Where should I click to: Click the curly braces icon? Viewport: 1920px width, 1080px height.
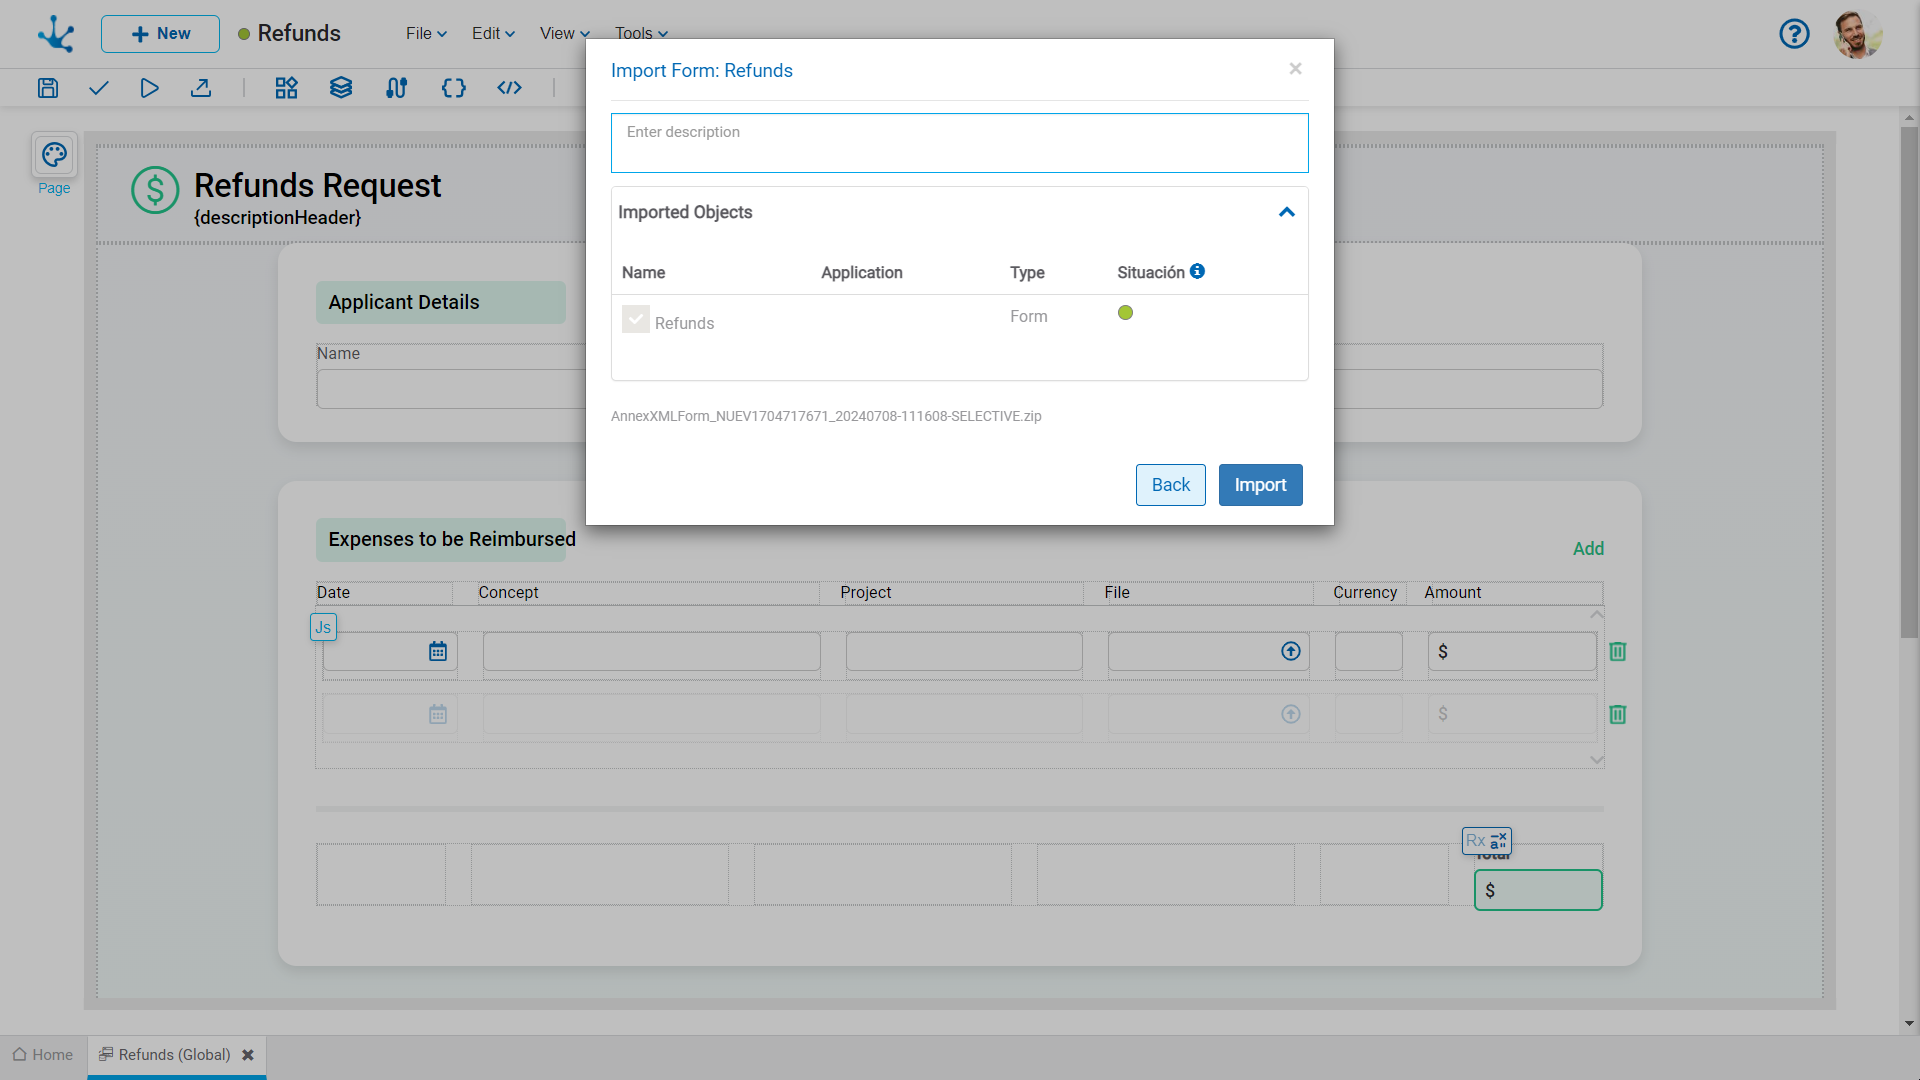453,88
